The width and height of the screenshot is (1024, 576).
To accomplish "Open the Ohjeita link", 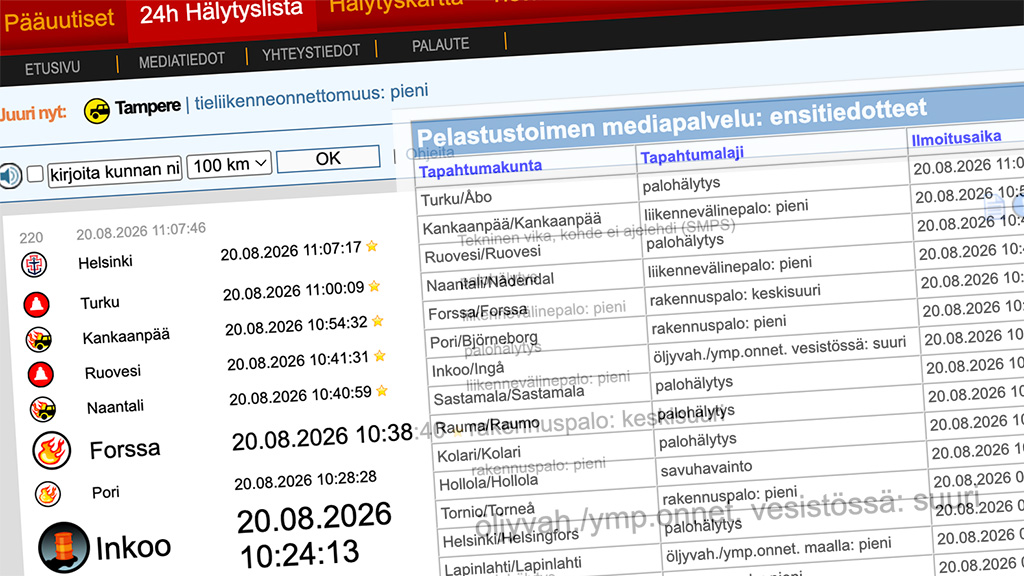I will [x=430, y=153].
